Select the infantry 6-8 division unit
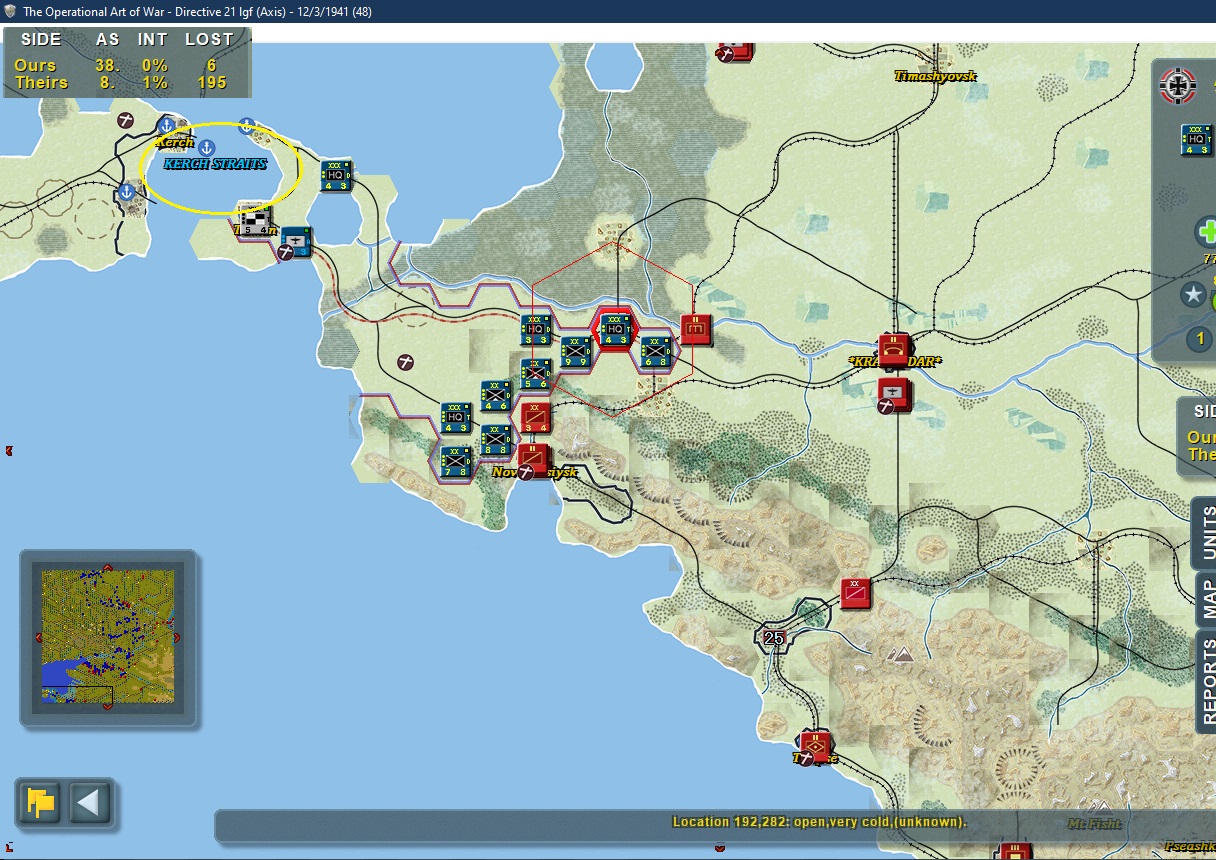Screen dimensions: 1216x860 pos(656,351)
